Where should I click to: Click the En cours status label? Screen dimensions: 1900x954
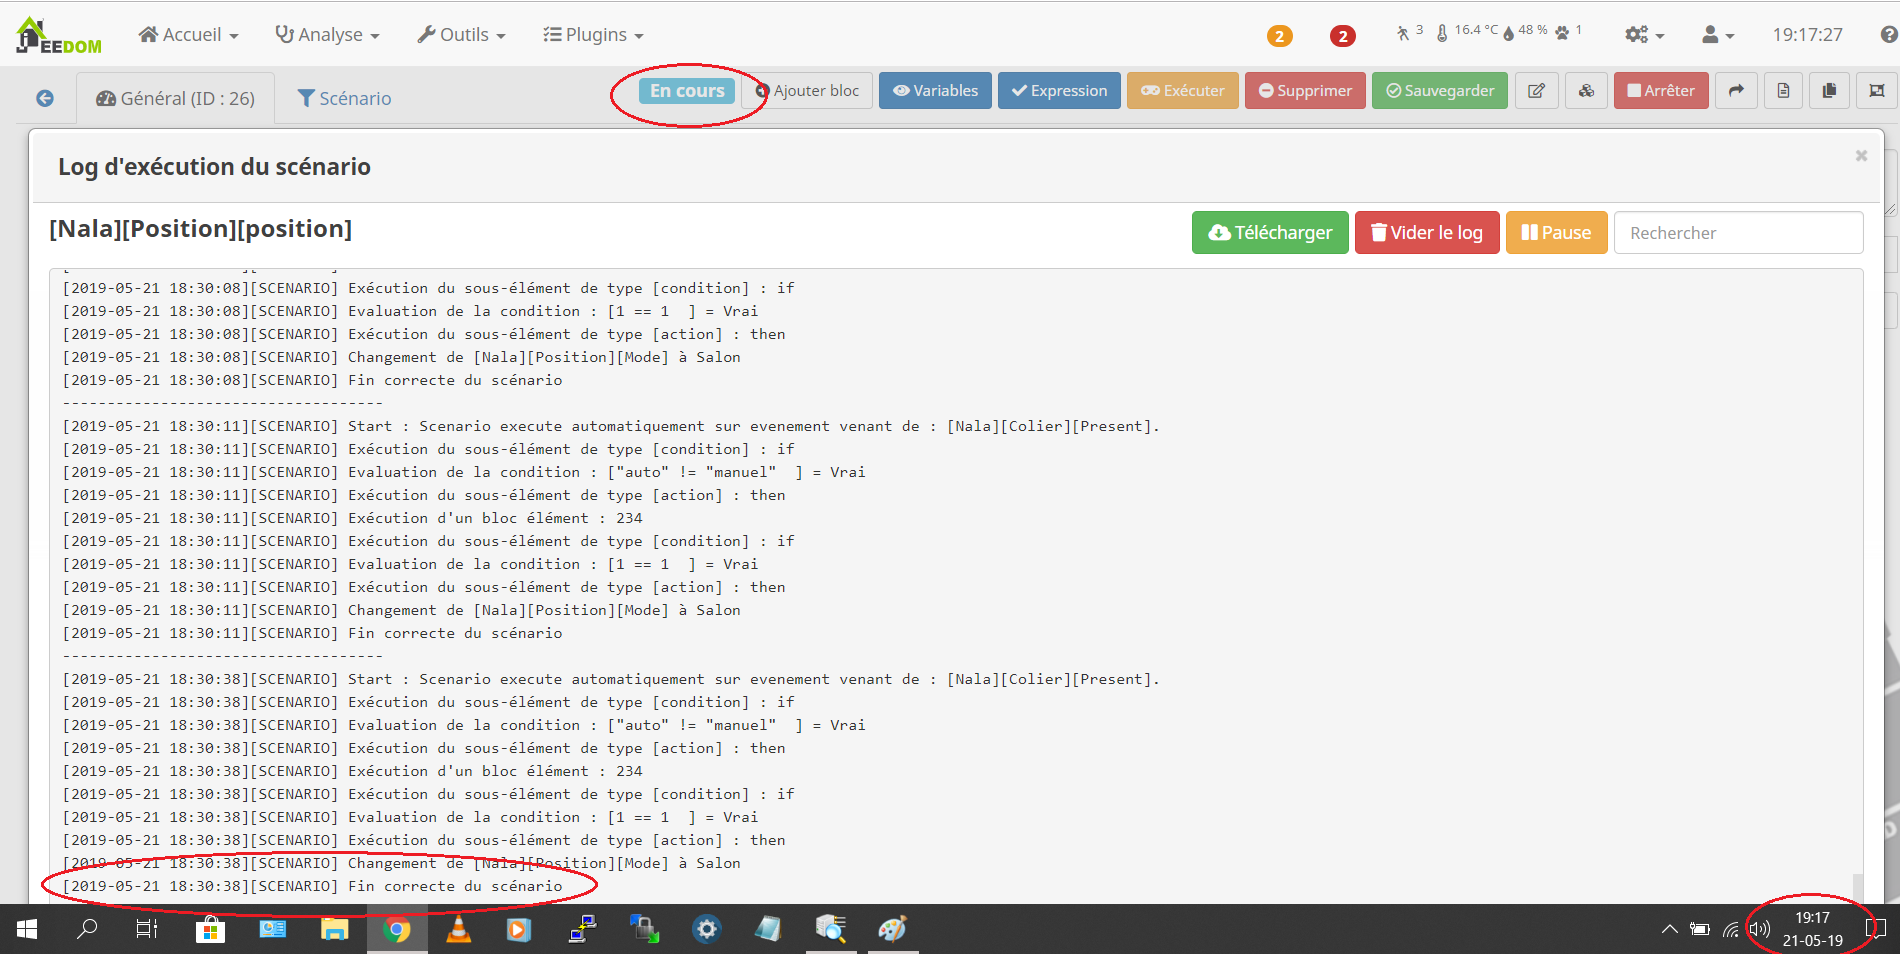coord(687,91)
